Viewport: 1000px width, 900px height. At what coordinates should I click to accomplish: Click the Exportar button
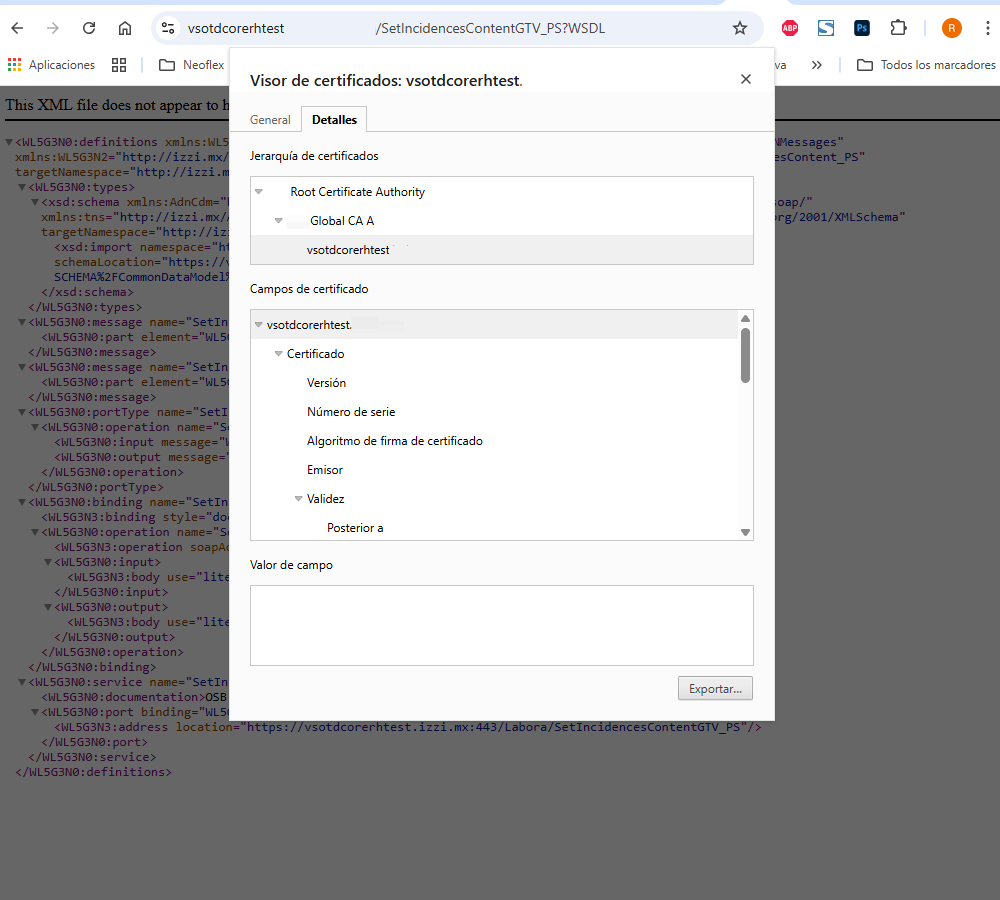pyautogui.click(x=715, y=688)
